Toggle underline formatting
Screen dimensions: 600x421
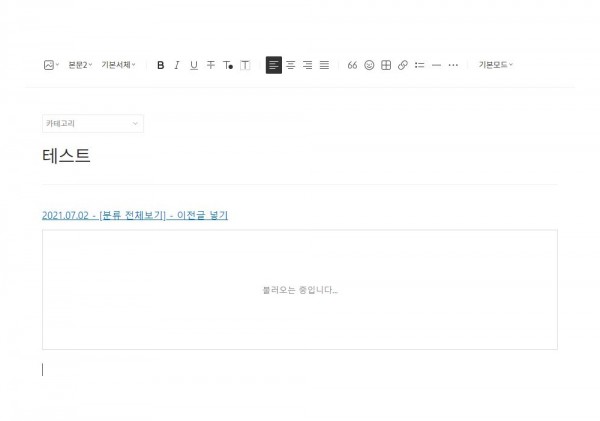[194, 65]
